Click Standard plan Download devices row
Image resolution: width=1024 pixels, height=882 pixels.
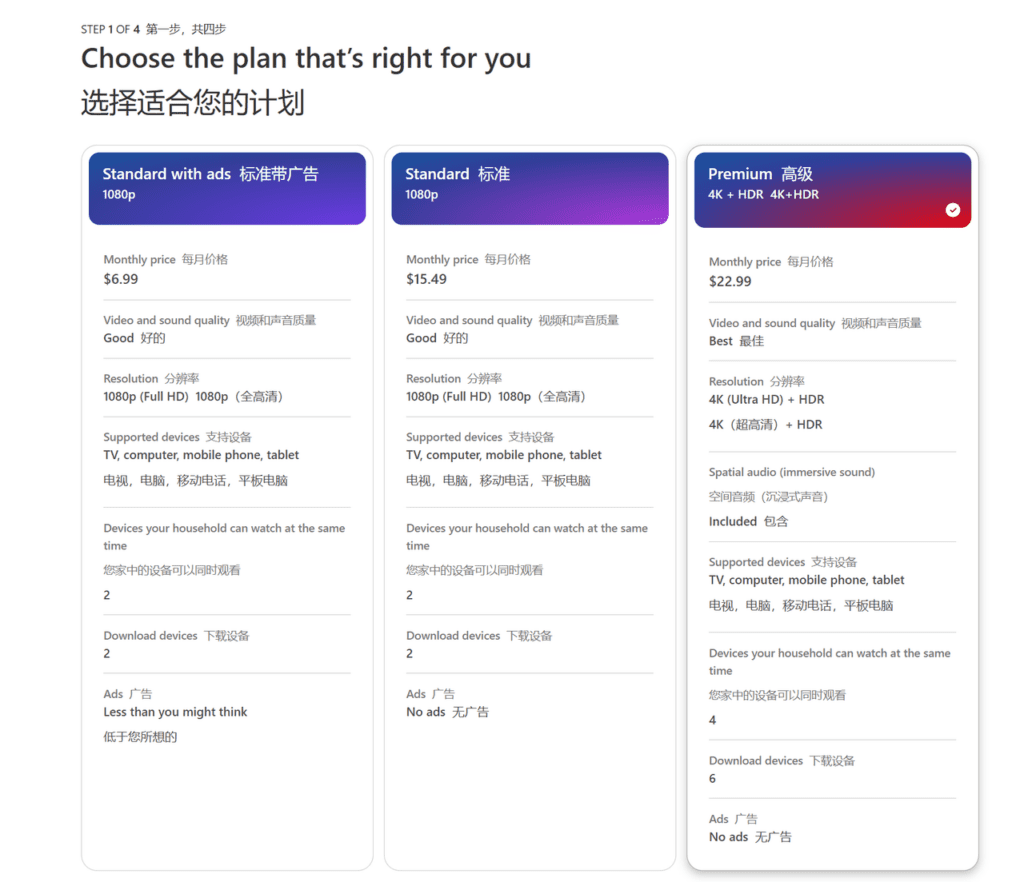[x=530, y=644]
